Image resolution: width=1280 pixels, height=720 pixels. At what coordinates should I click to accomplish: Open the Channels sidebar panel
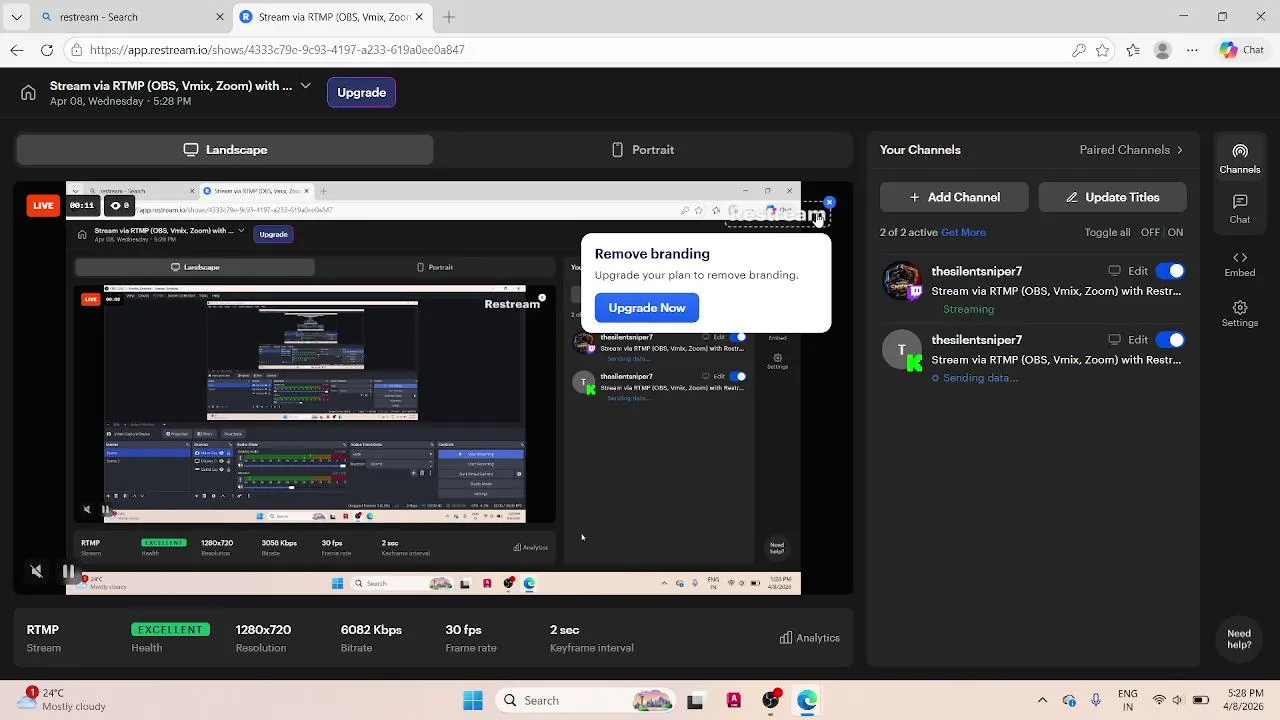pos(1240,158)
